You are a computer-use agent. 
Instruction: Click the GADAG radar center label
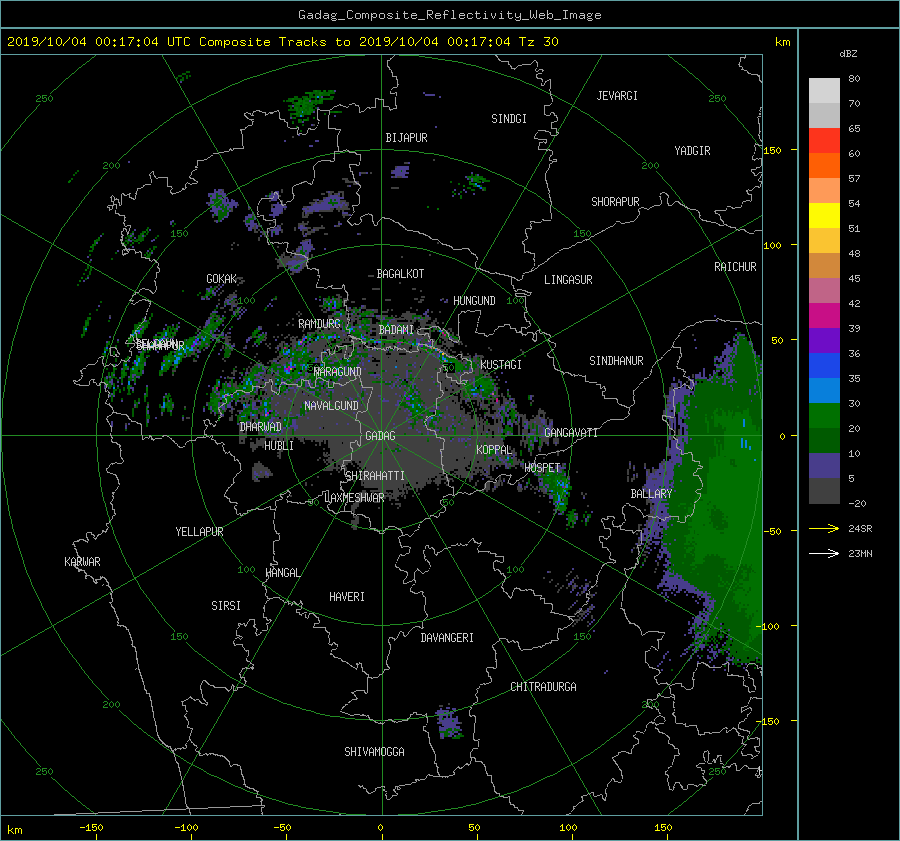(380, 436)
